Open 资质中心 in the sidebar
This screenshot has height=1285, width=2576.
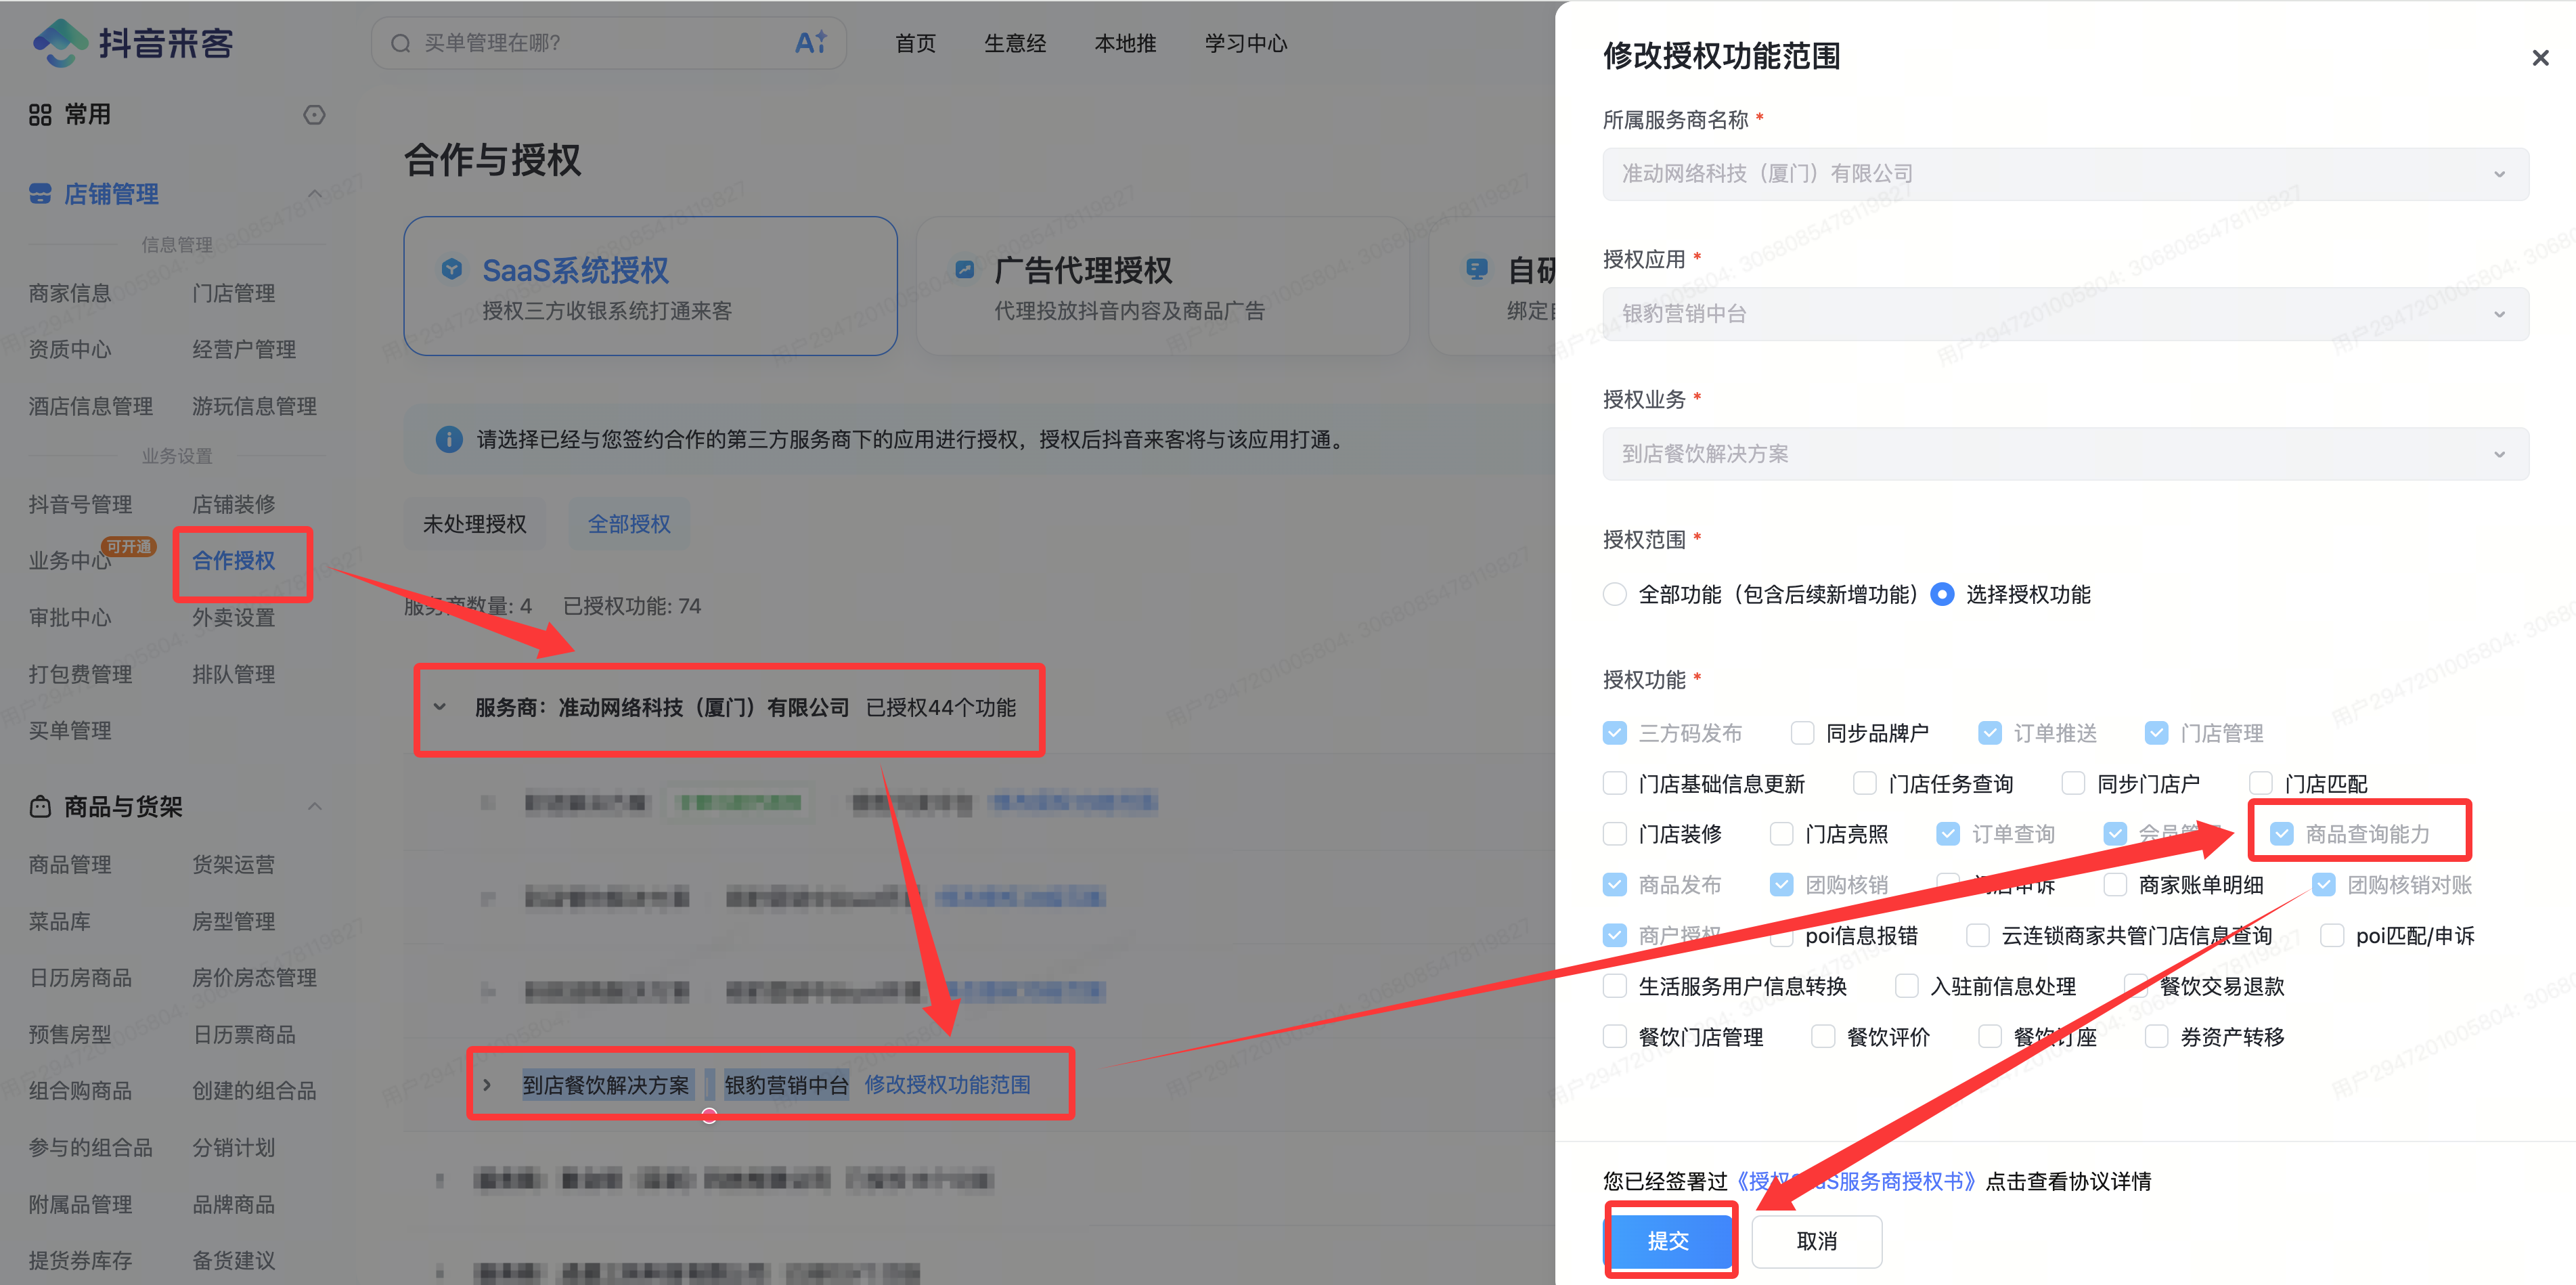point(70,349)
